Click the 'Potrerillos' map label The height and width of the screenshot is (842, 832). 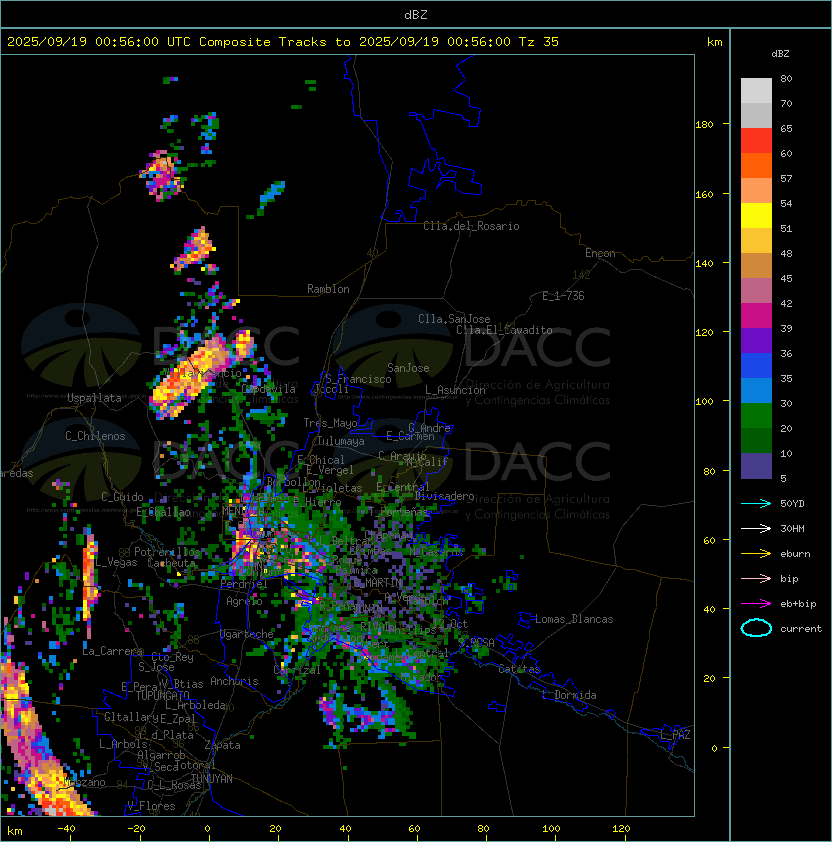coord(167,552)
